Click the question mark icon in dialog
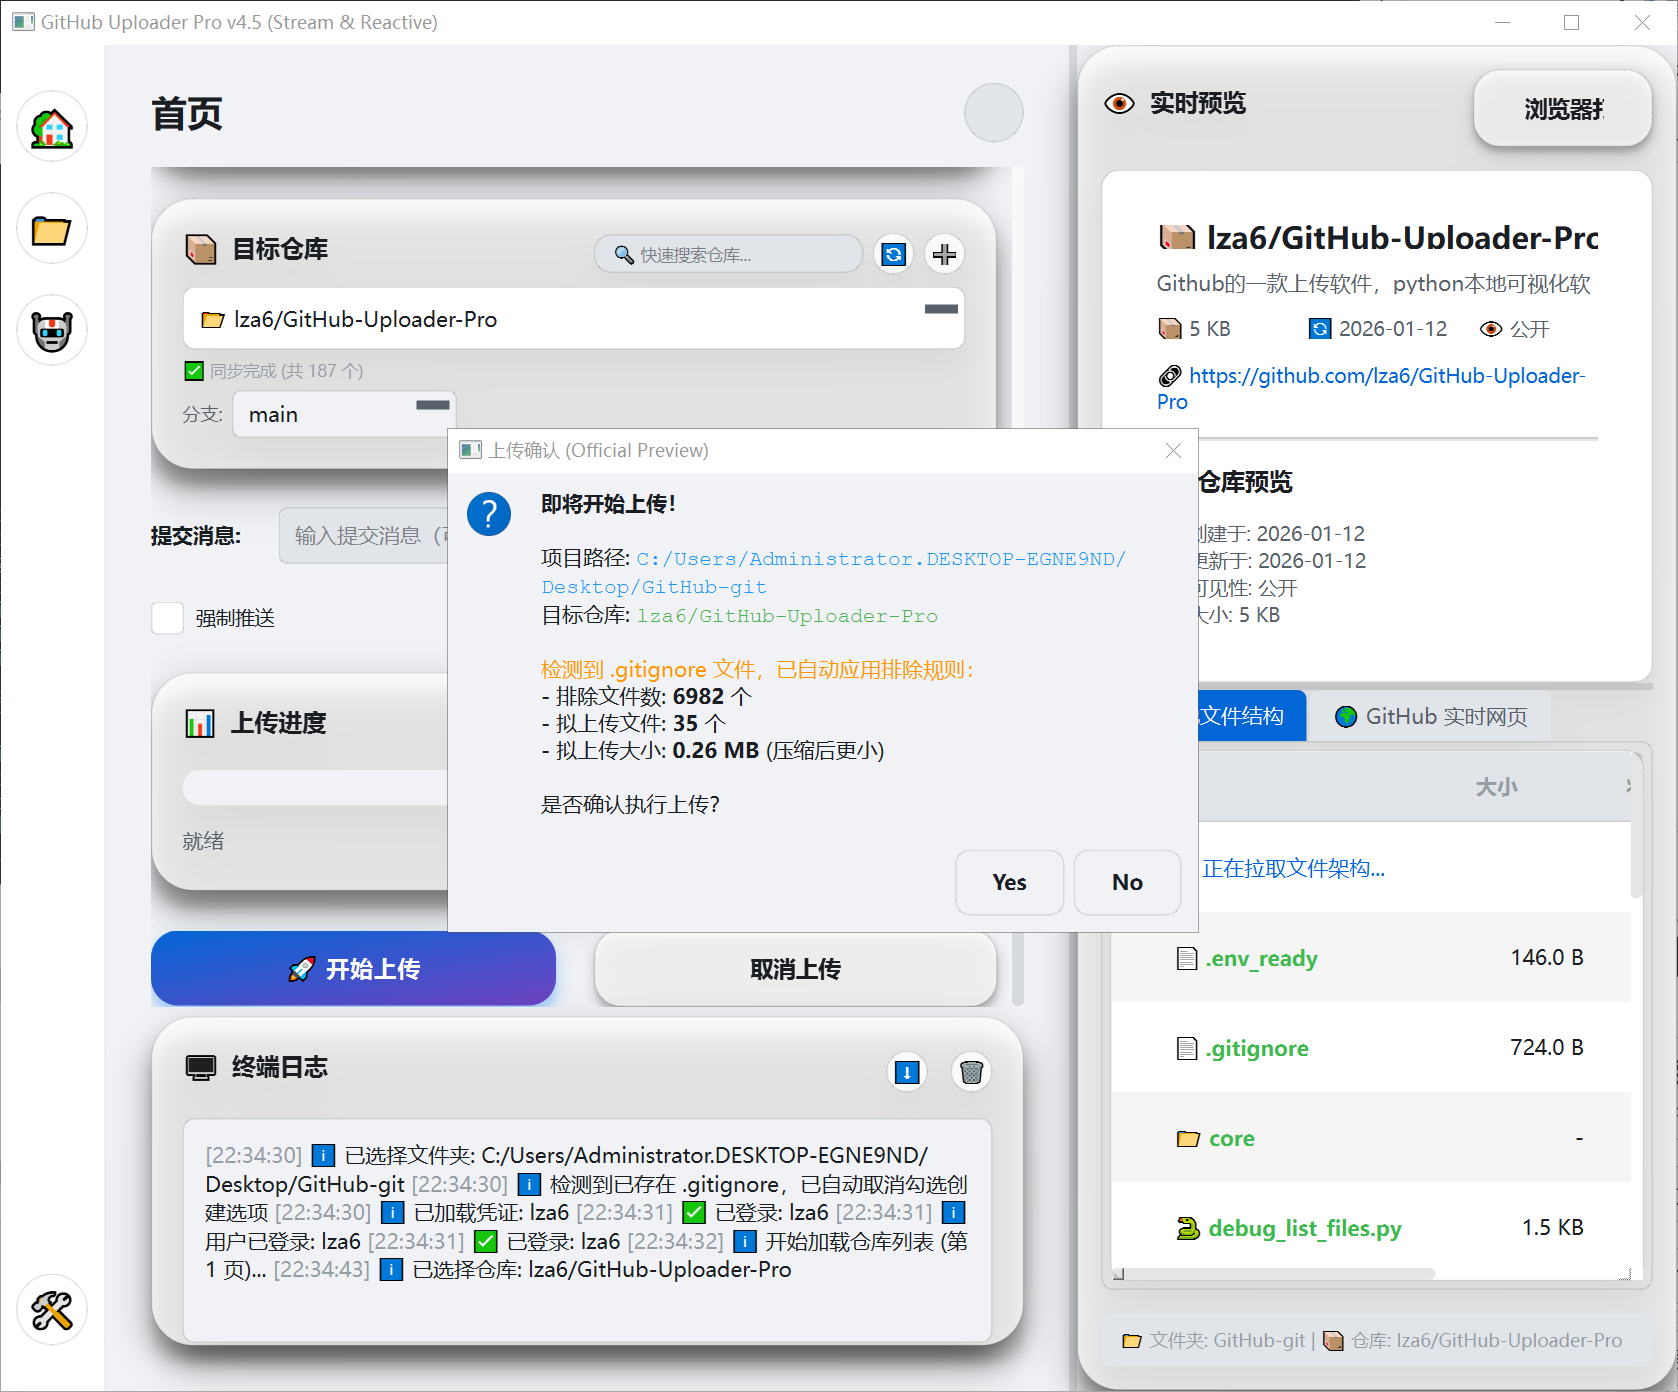 489,514
